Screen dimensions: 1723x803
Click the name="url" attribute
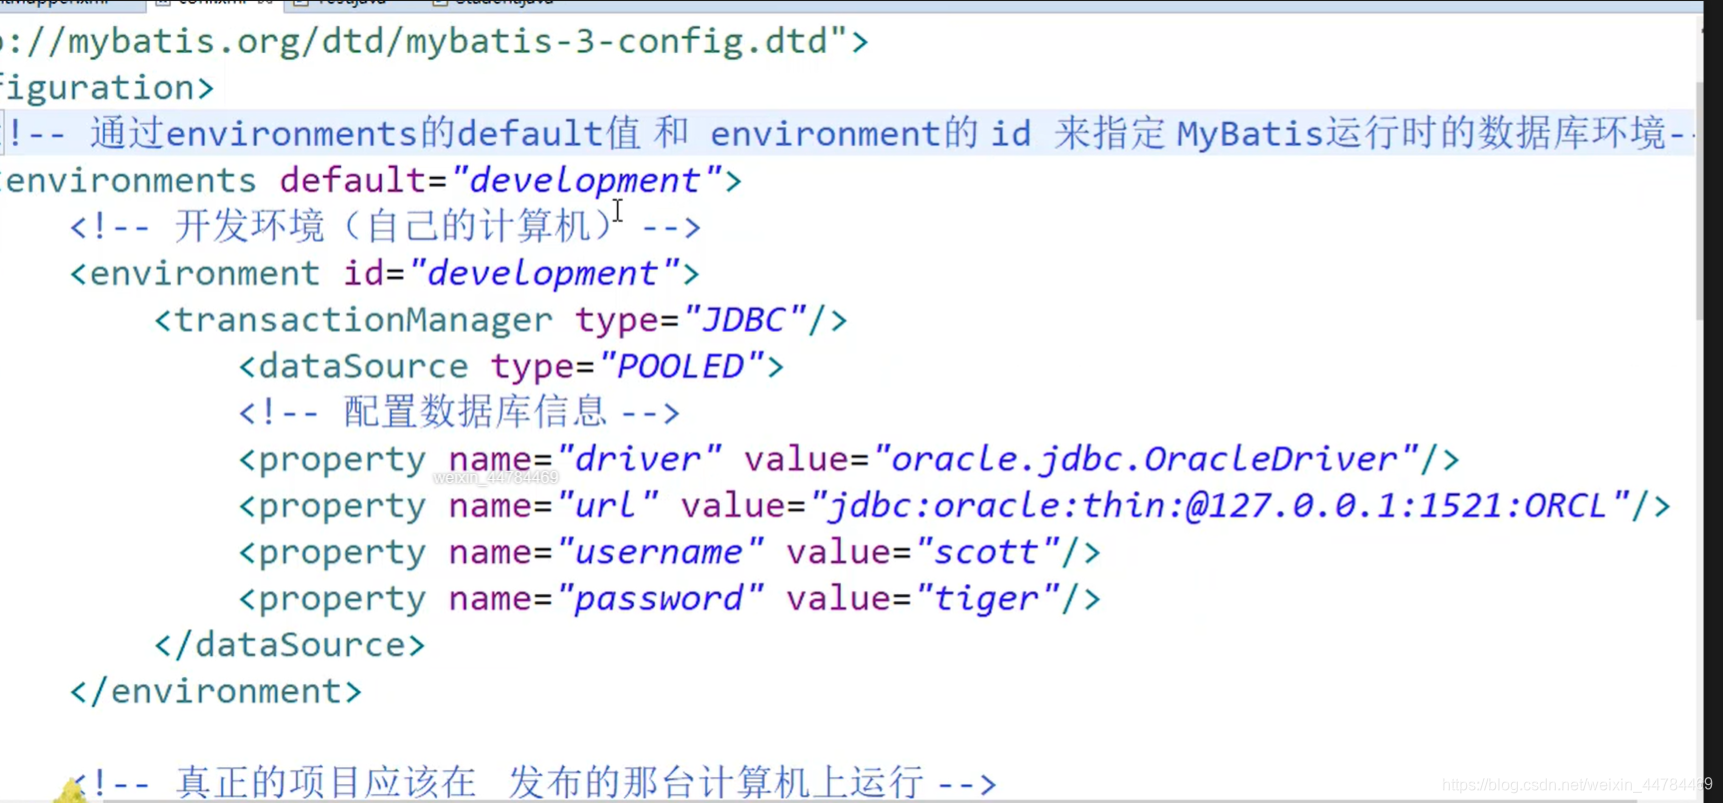(x=554, y=506)
